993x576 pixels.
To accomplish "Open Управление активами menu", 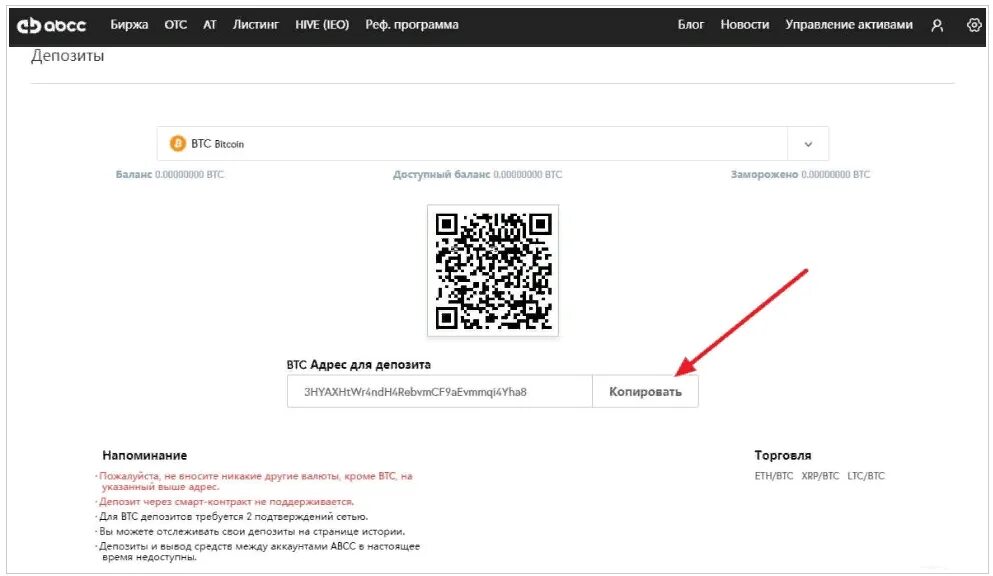I will (x=849, y=25).
